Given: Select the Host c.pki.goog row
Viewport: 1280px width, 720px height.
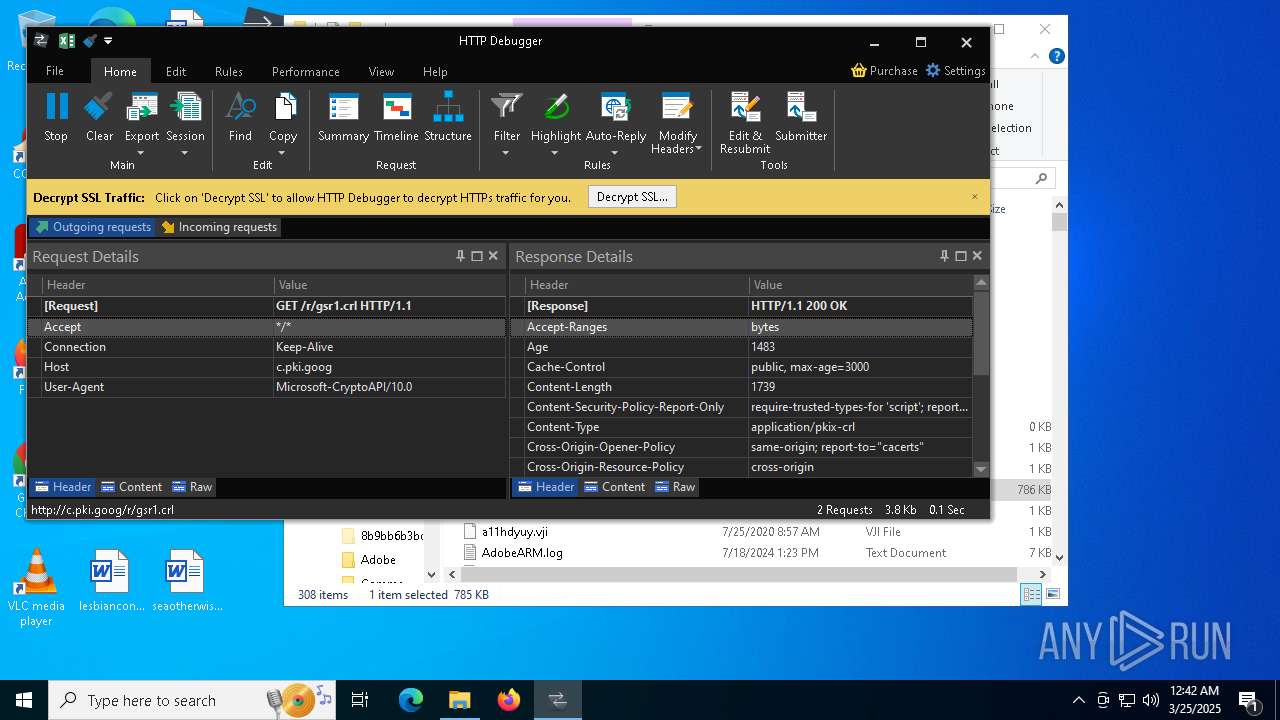Looking at the screenshot, I should [x=267, y=367].
